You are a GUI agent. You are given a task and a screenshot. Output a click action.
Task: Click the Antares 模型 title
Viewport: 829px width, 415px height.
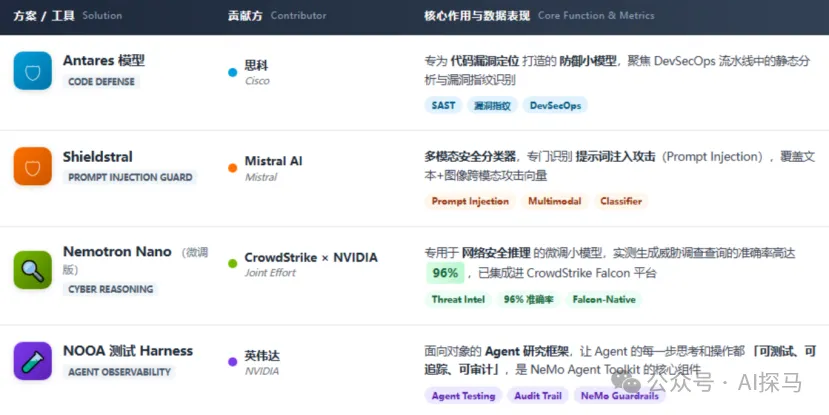(x=104, y=60)
